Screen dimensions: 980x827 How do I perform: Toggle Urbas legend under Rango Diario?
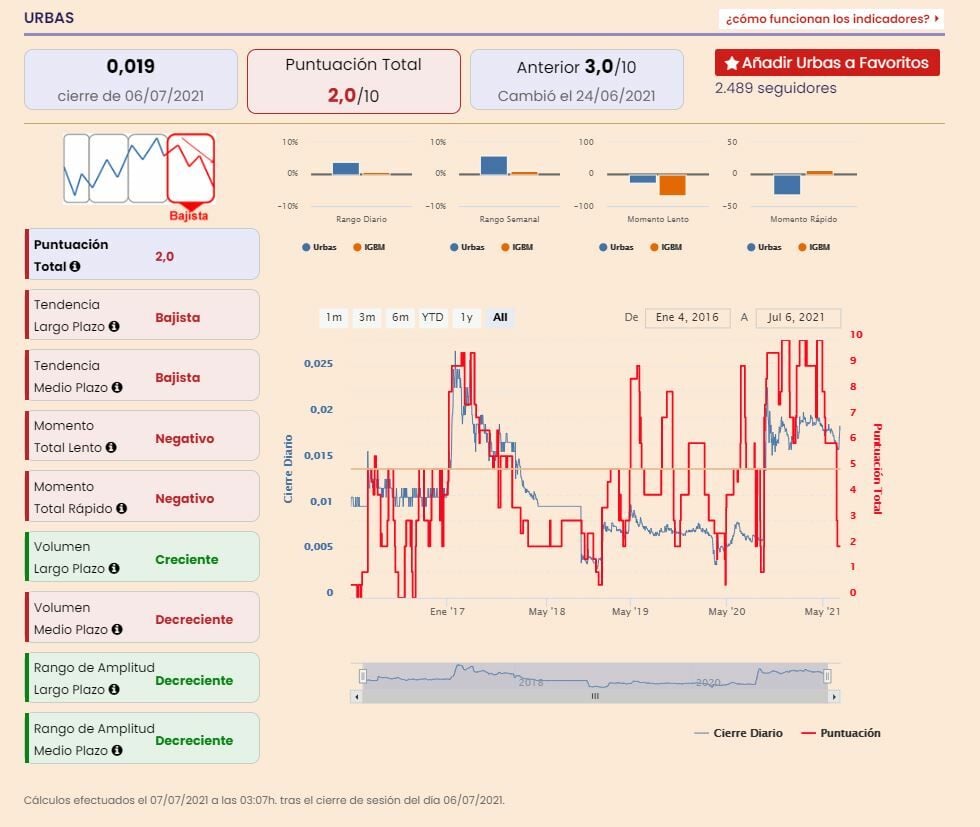(319, 247)
